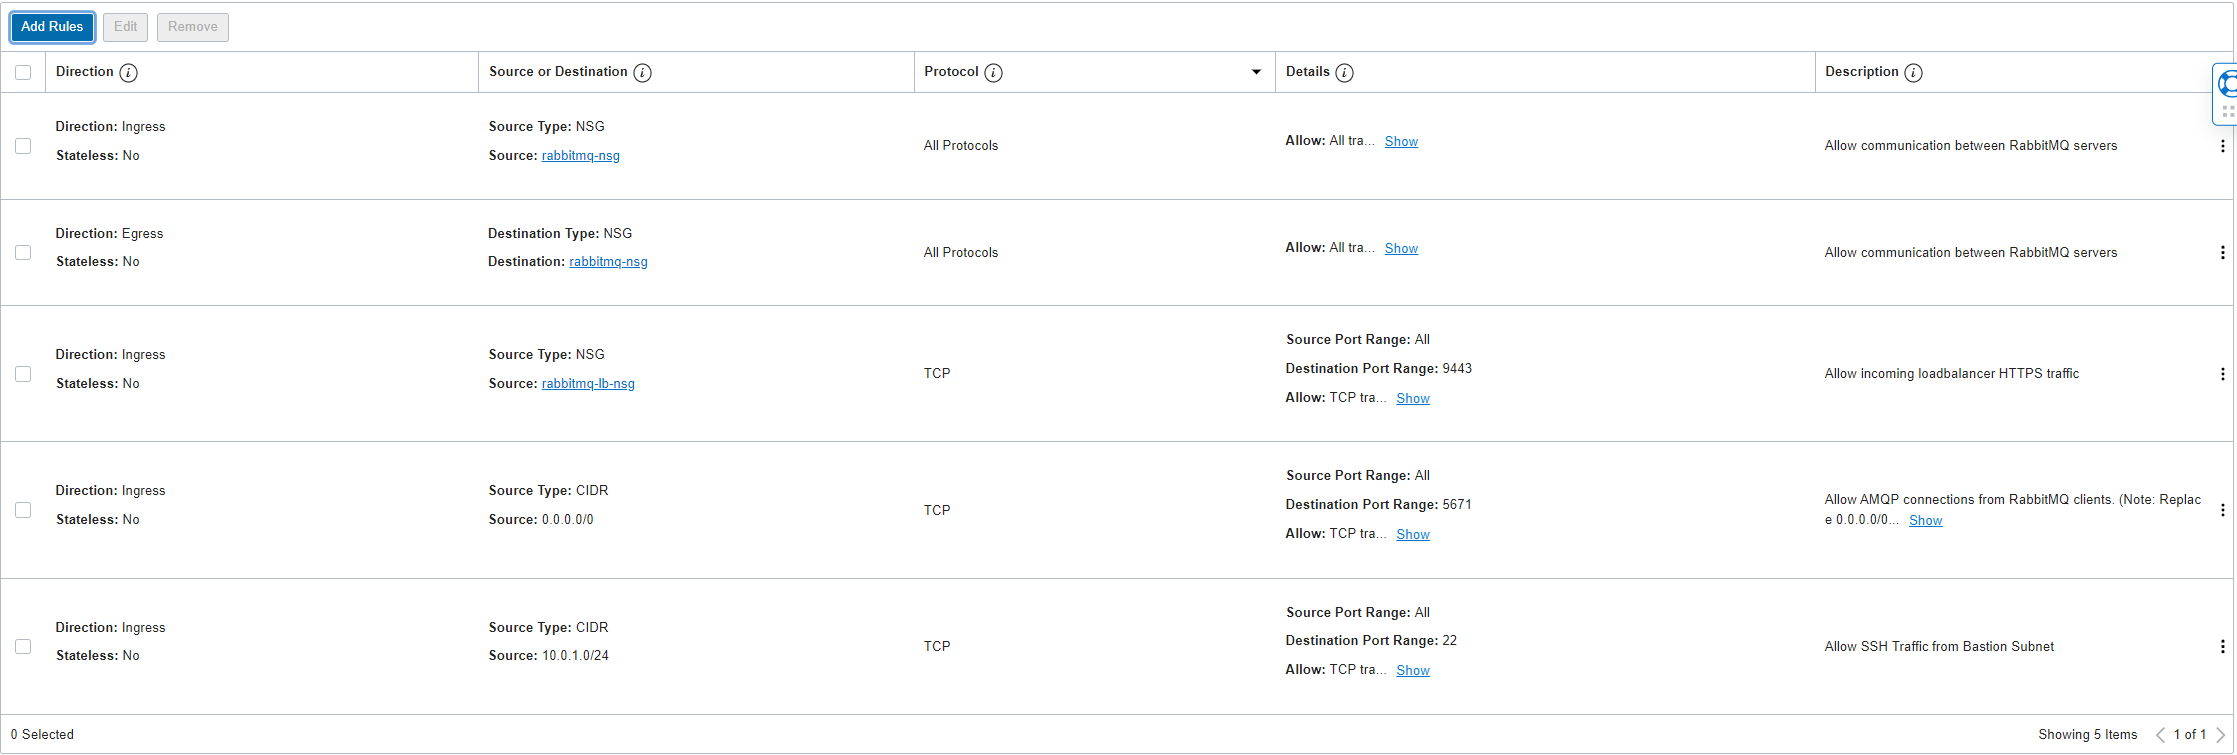
Task: Select the Egress rabbitmq-nsg rule checkbox
Action: pyautogui.click(x=23, y=253)
